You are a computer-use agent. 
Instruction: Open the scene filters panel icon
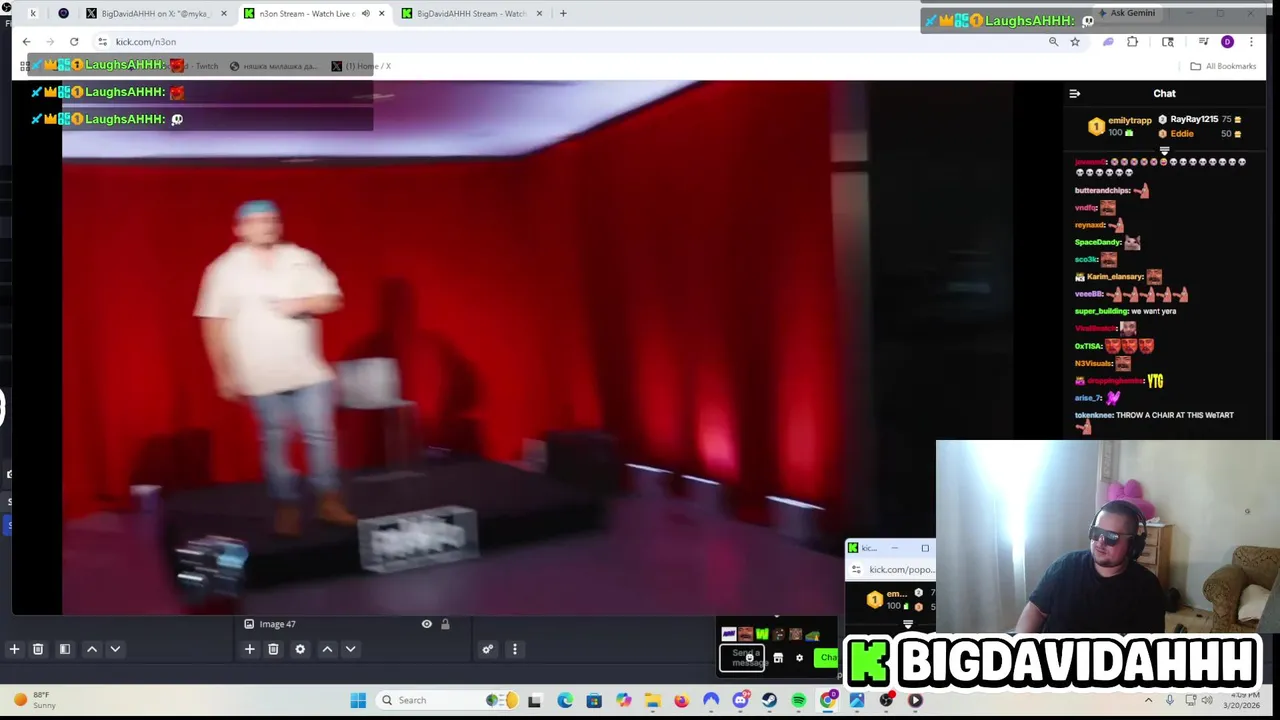coord(65,649)
